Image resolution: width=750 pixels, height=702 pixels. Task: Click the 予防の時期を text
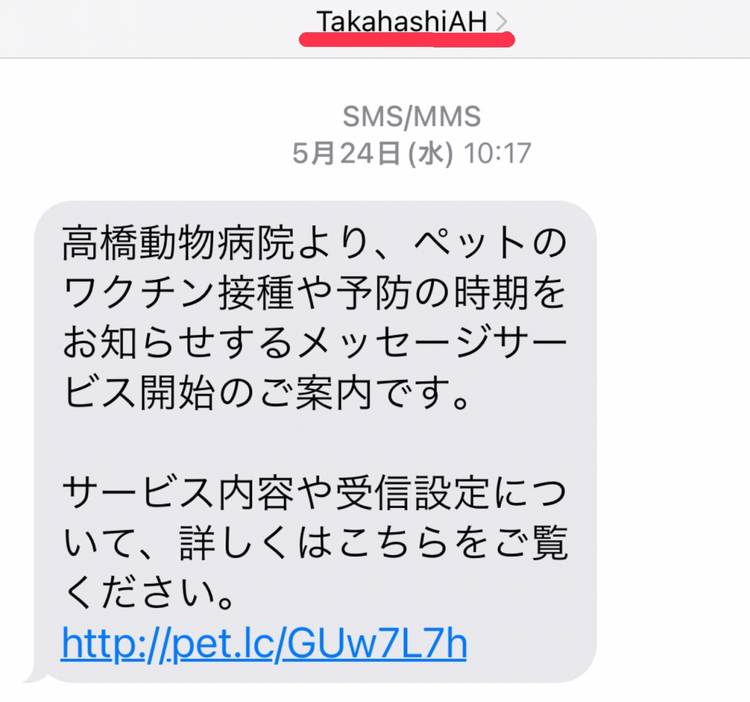(x=451, y=293)
